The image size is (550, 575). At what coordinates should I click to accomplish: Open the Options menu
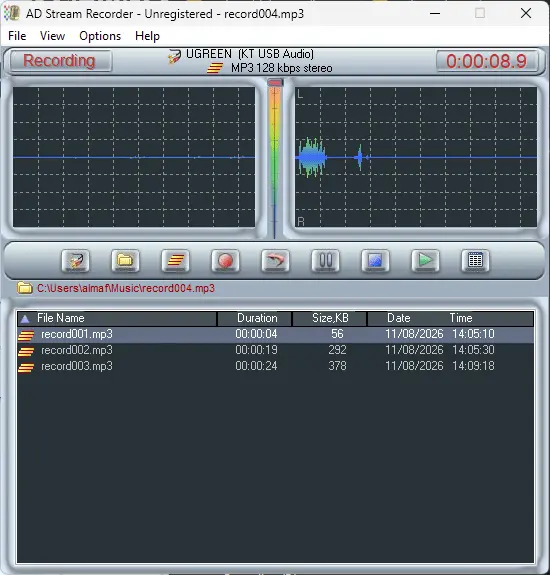pos(100,36)
